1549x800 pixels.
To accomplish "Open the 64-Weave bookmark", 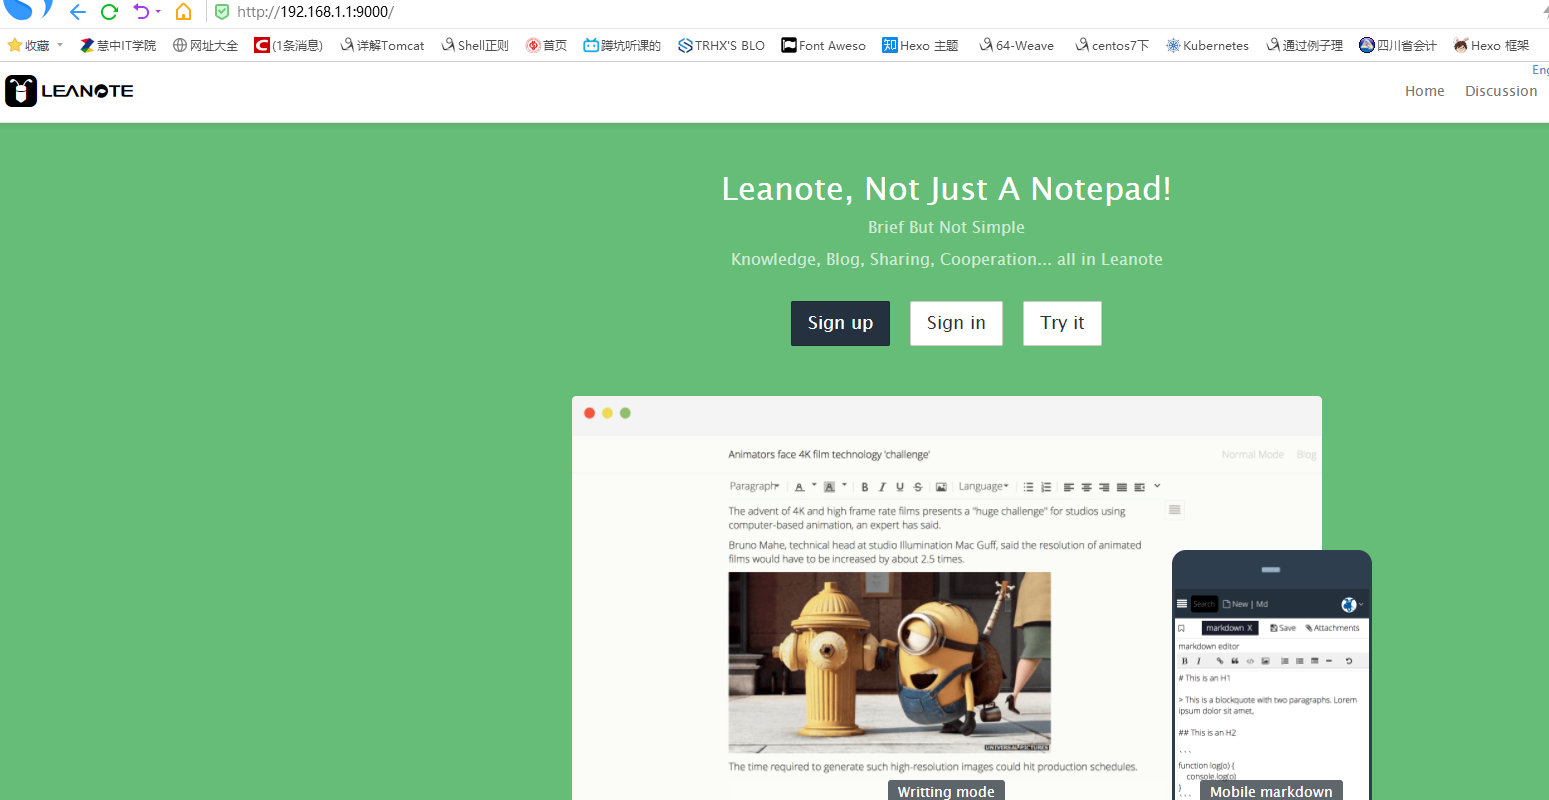I will [1016, 45].
